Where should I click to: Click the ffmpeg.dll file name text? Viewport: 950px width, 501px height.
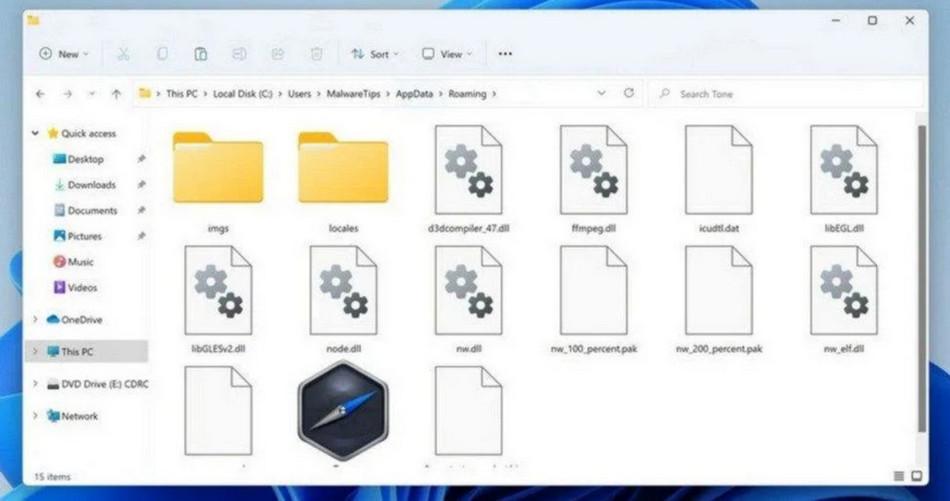tap(594, 228)
